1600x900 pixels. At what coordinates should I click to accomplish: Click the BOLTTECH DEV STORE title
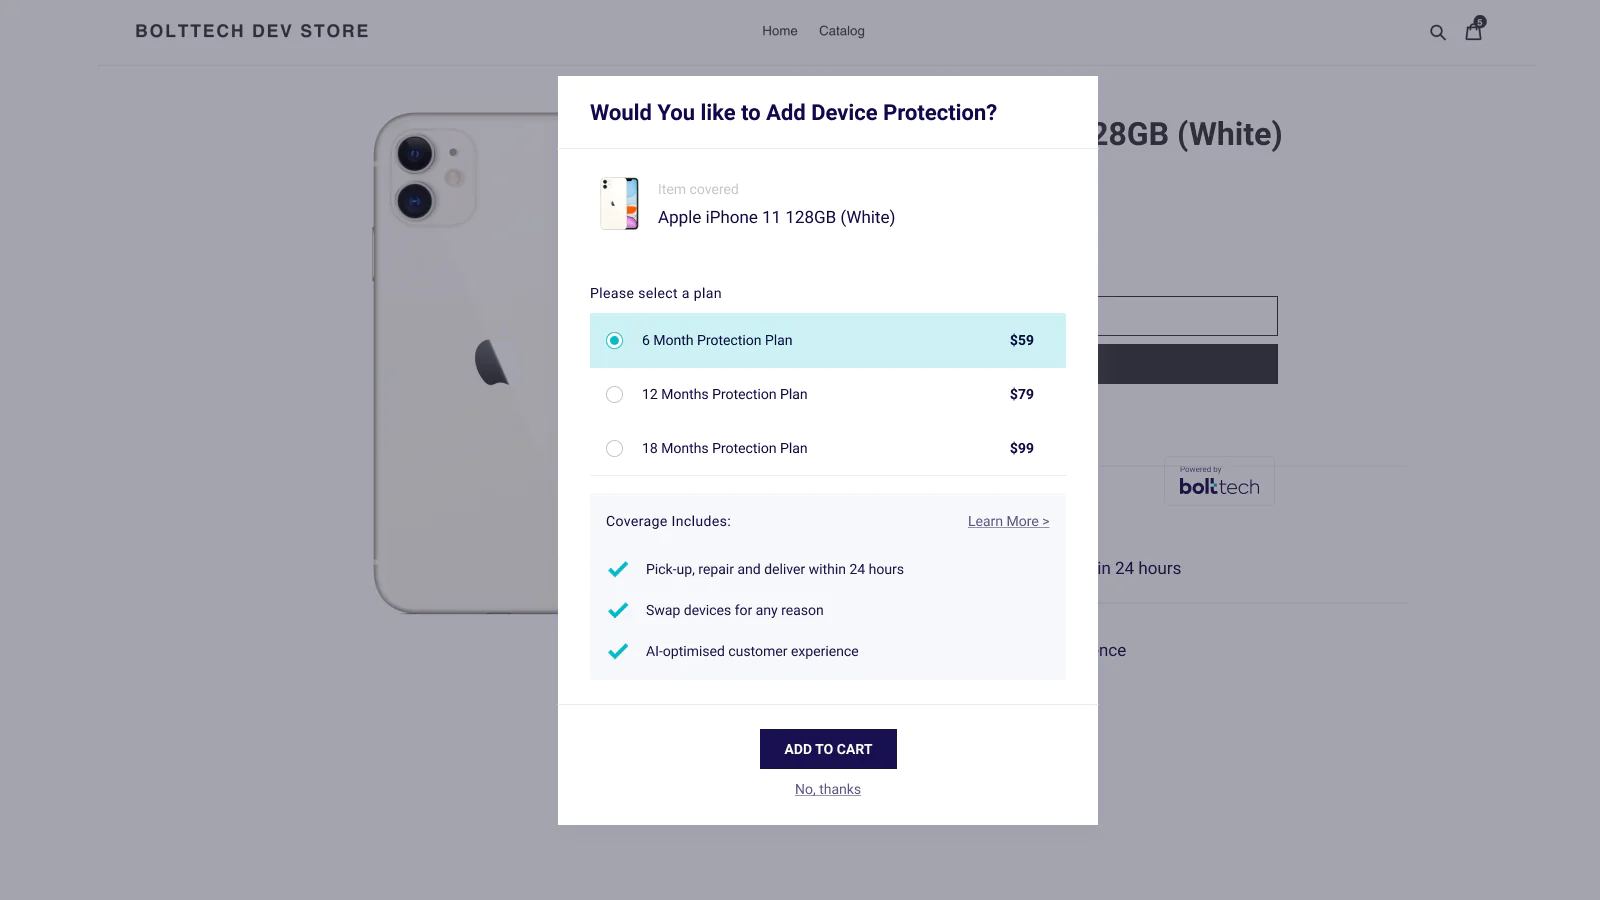(x=252, y=31)
